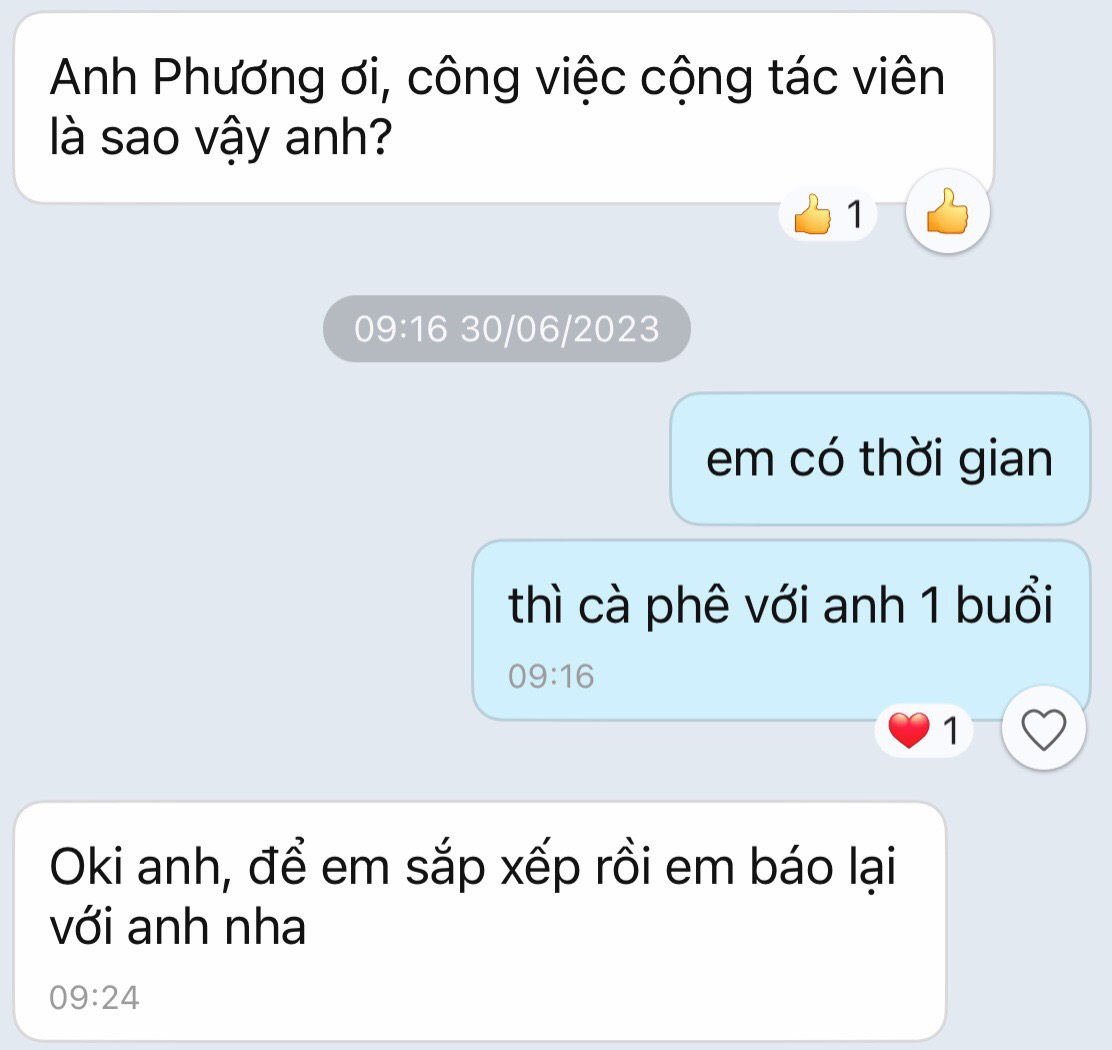
Task: Tap the small thumbs-up emoji beside count 1
Action: pyautogui.click(x=813, y=214)
